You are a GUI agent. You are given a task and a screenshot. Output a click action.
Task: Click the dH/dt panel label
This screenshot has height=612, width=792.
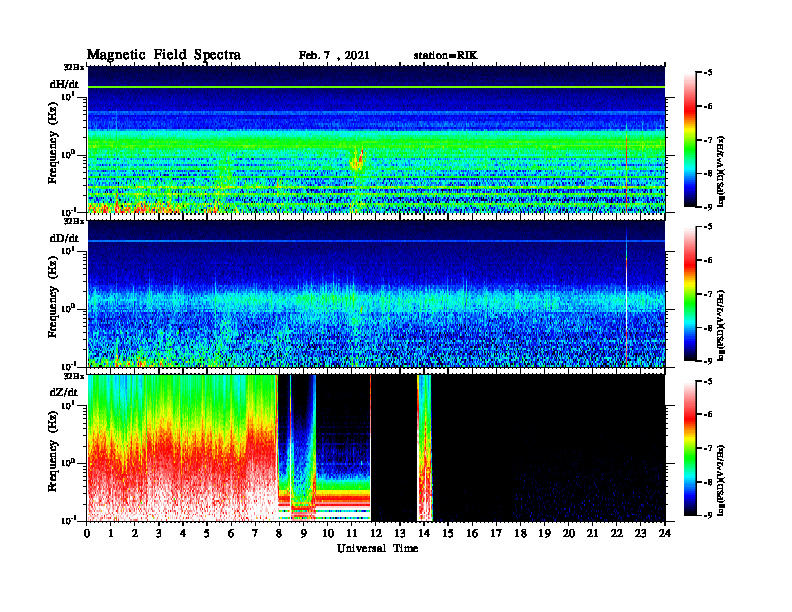point(64,84)
